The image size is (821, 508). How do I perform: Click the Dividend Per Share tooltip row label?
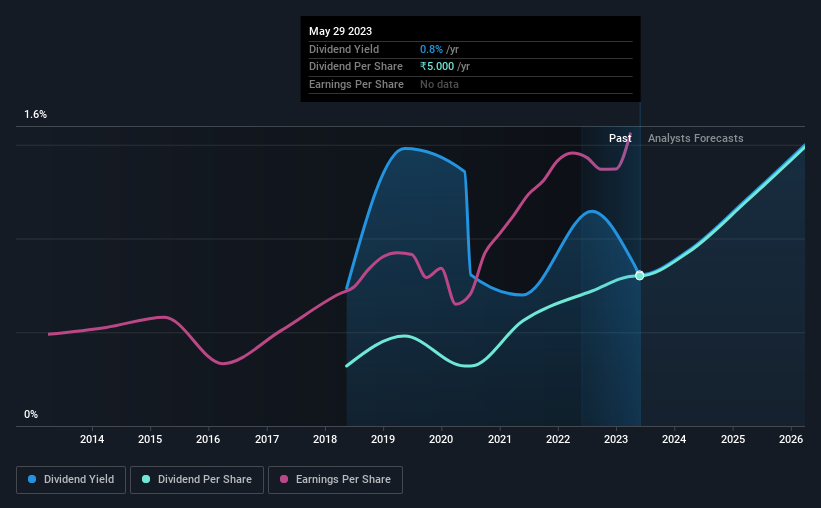tap(356, 67)
